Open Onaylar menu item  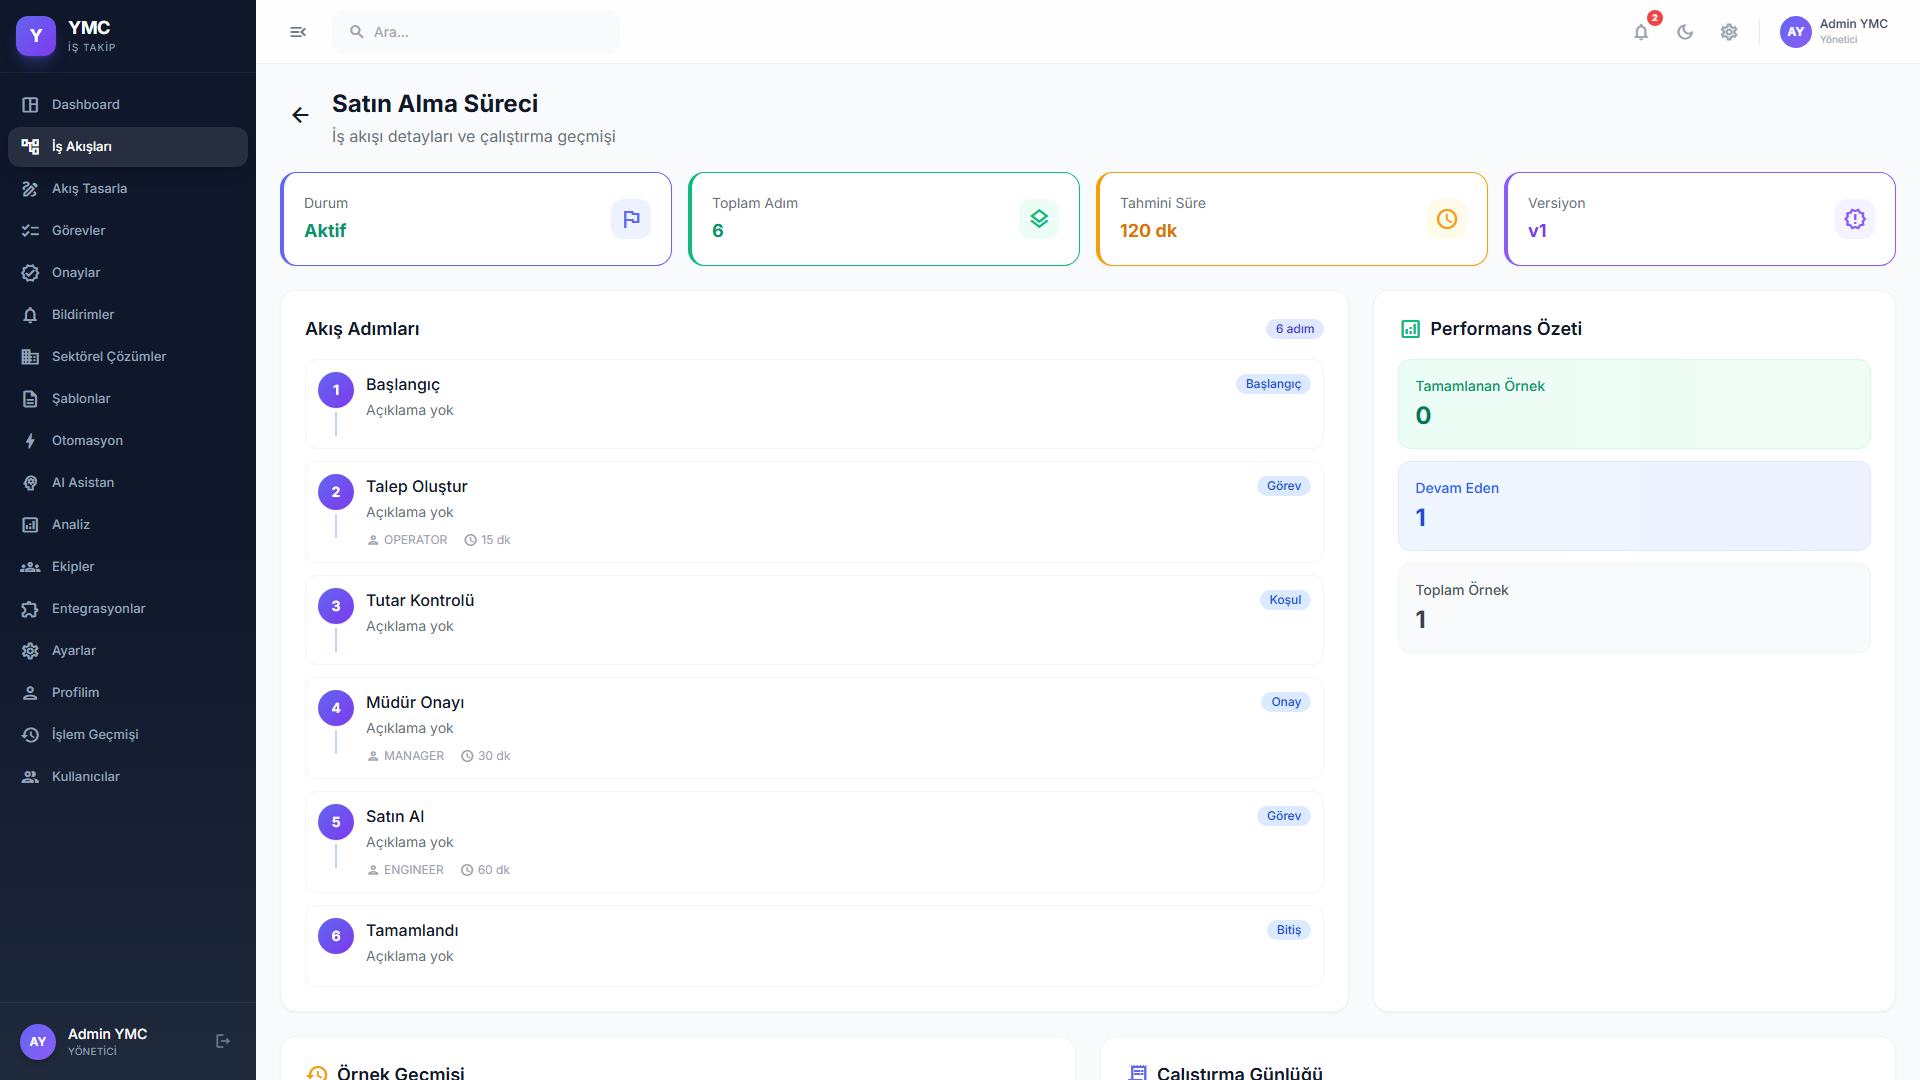pos(128,273)
